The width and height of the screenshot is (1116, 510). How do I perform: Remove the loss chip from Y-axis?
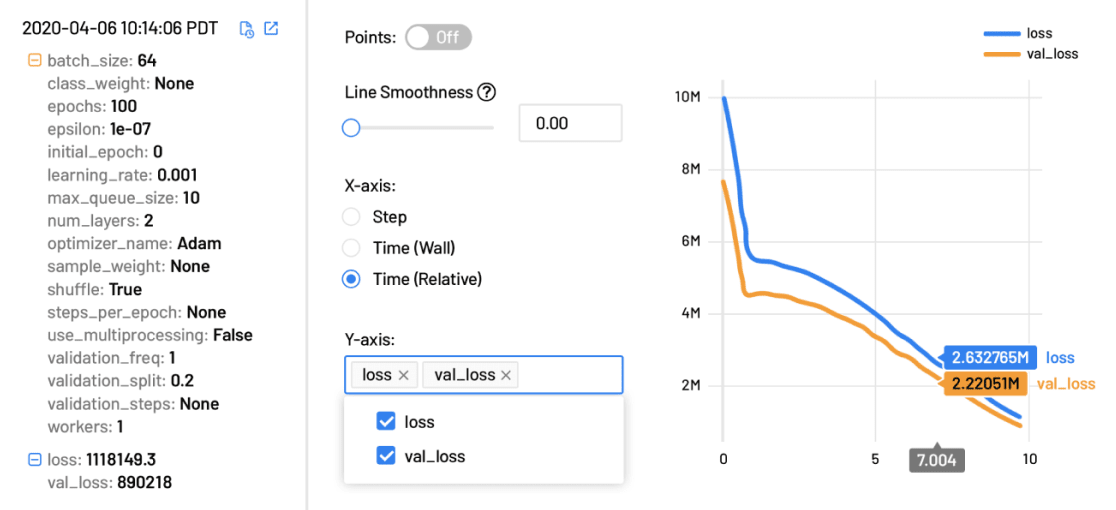pos(404,375)
